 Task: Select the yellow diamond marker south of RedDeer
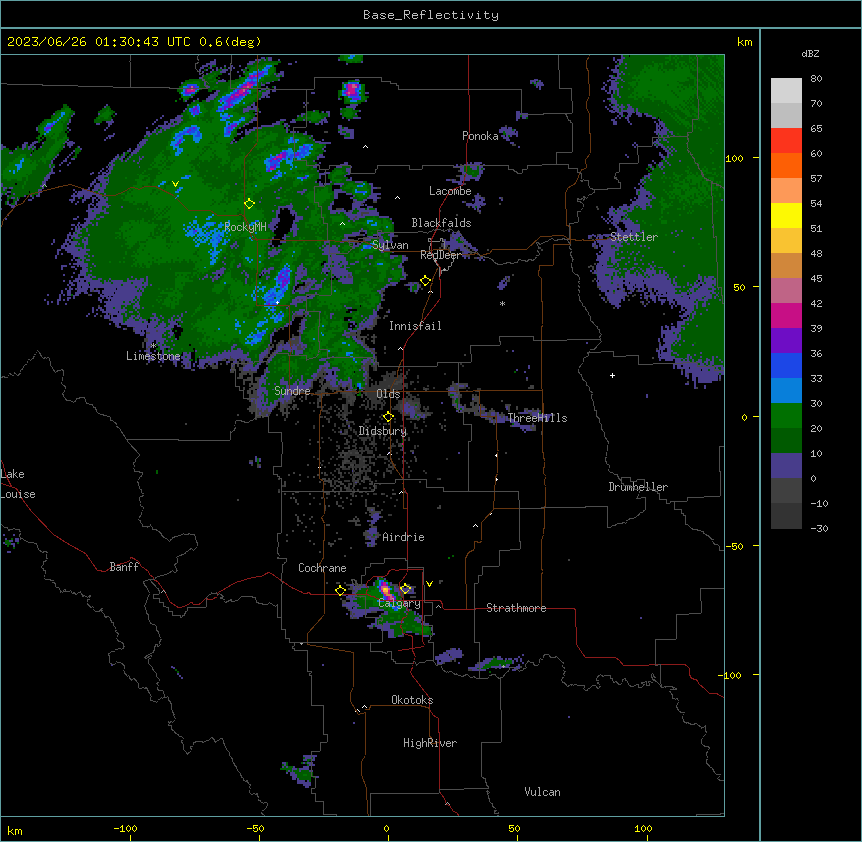tap(426, 281)
